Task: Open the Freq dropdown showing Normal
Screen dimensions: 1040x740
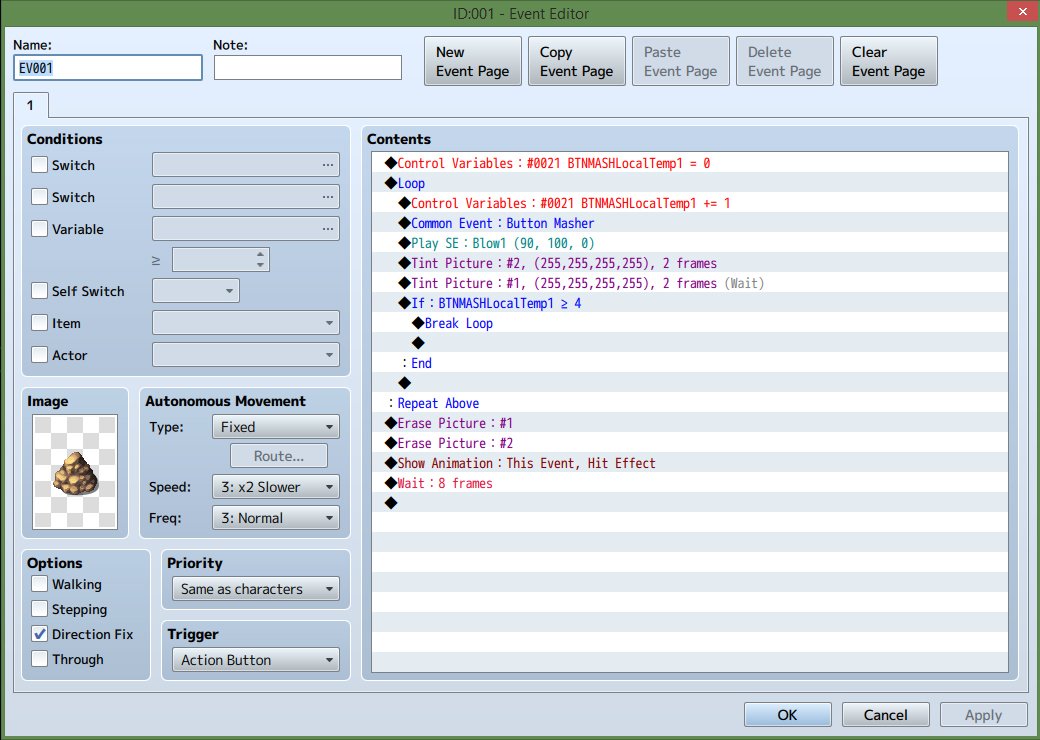Action: [x=275, y=518]
